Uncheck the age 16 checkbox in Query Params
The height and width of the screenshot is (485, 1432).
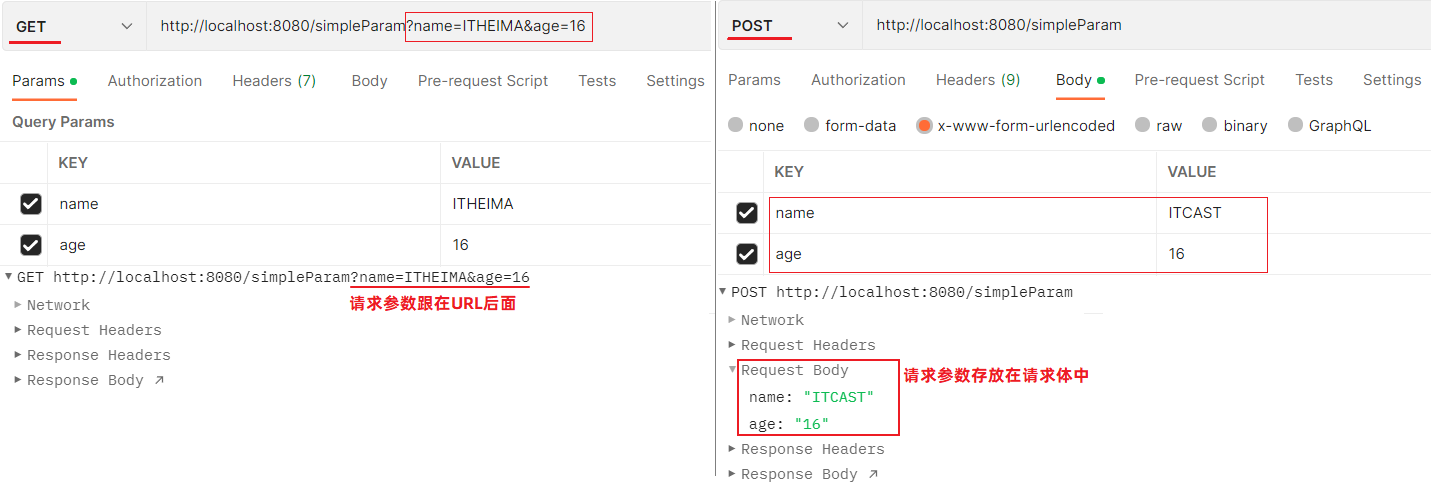pyautogui.click(x=31, y=245)
